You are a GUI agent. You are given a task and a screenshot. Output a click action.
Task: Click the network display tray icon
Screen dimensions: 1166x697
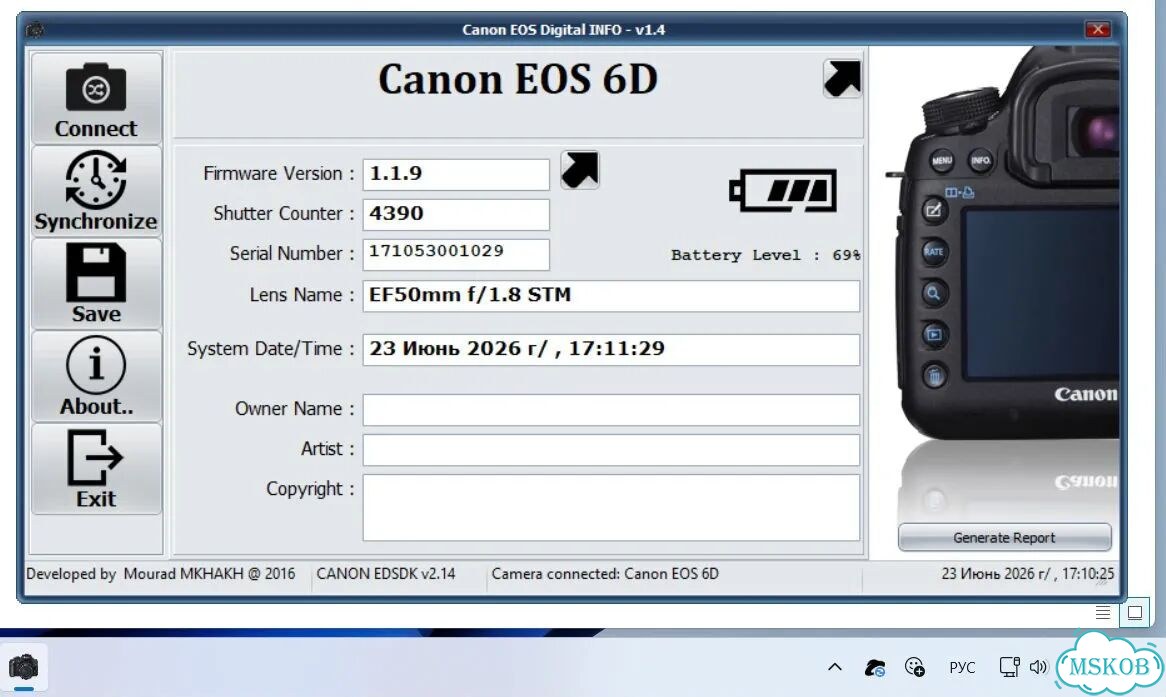(1009, 667)
